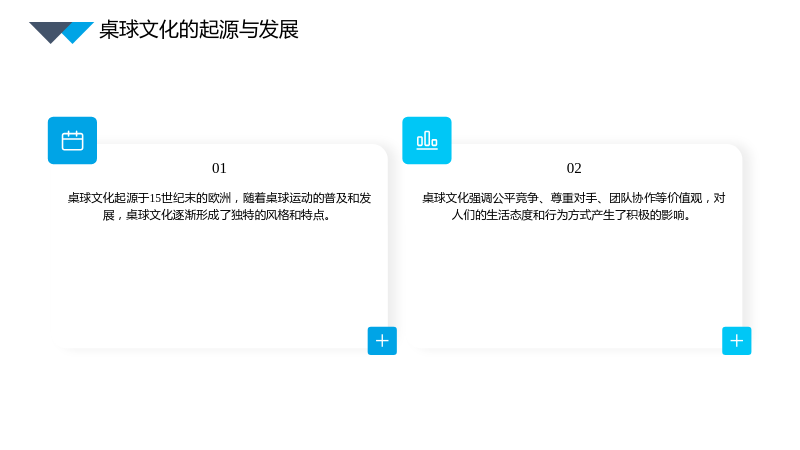Click the blue plus icon on card 01
This screenshot has height=450, width=800.
click(382, 341)
